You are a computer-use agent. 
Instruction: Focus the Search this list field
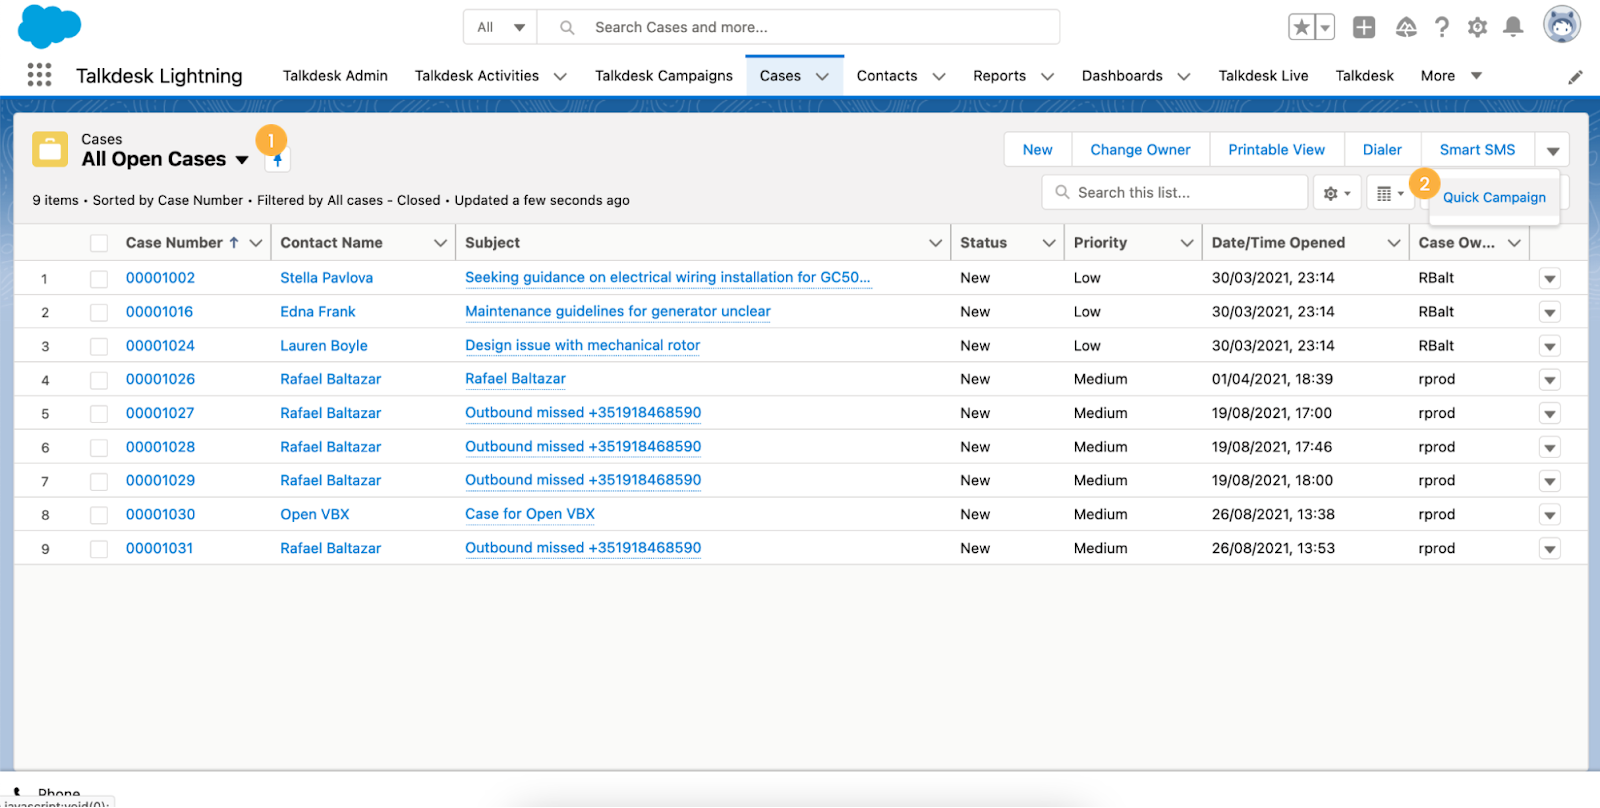pos(1175,193)
